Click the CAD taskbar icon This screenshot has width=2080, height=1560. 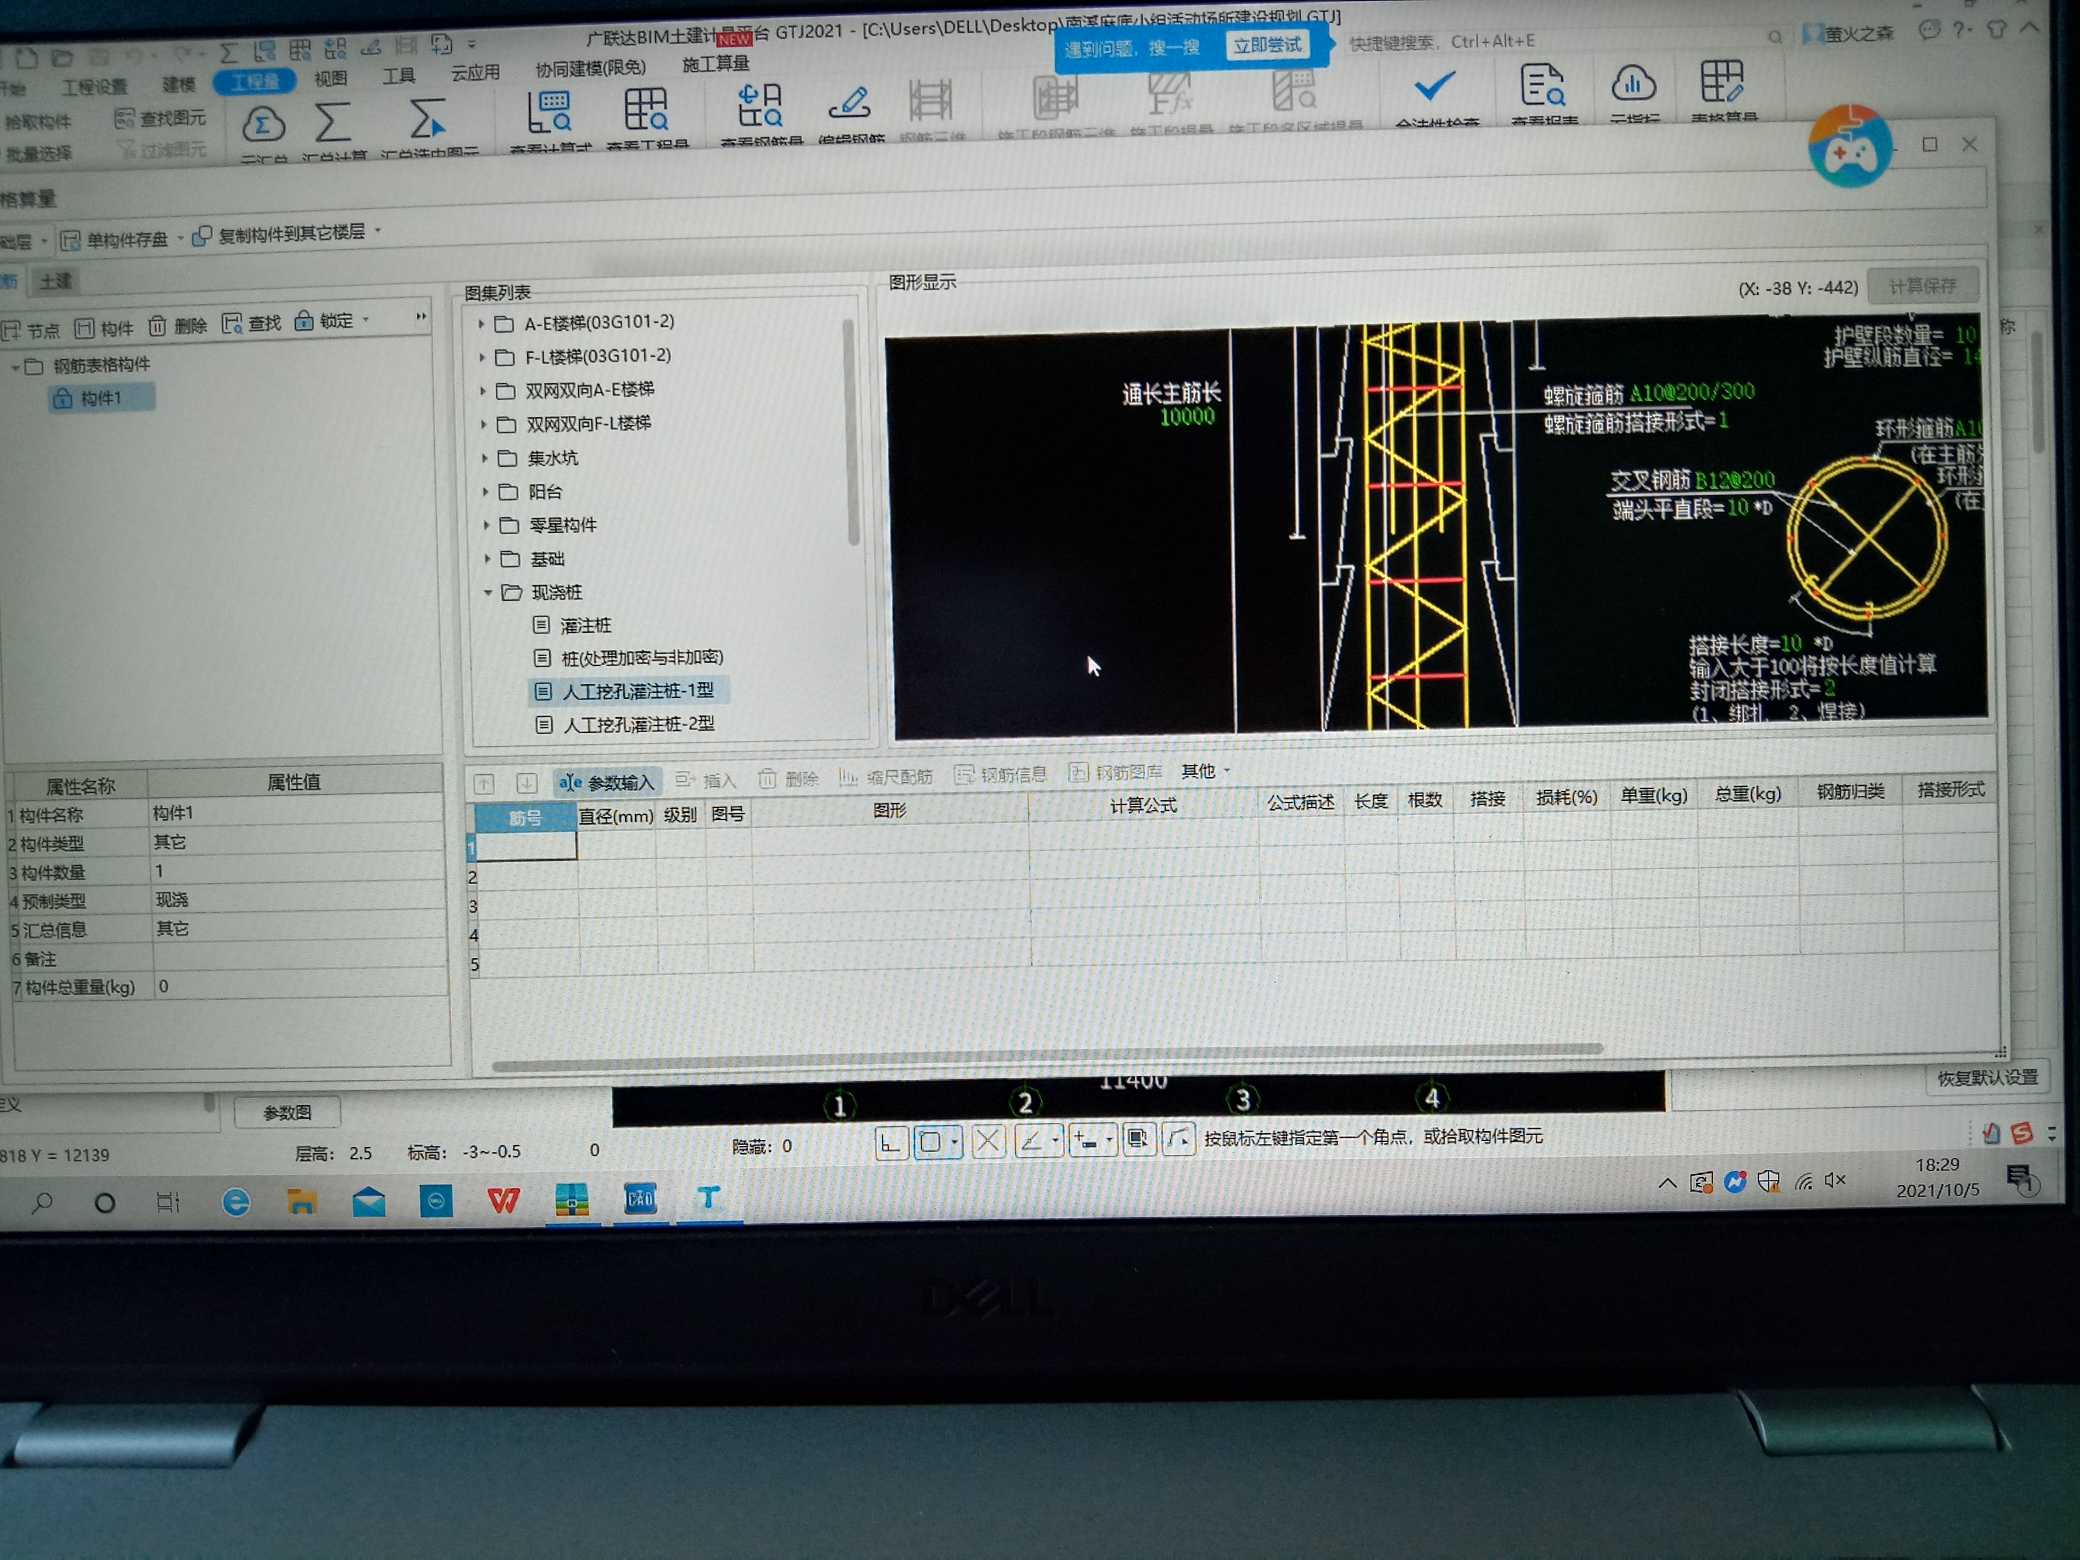click(x=640, y=1198)
